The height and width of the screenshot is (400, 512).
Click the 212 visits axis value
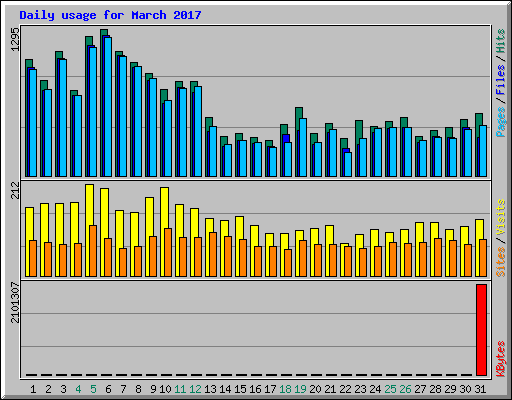coord(15,190)
